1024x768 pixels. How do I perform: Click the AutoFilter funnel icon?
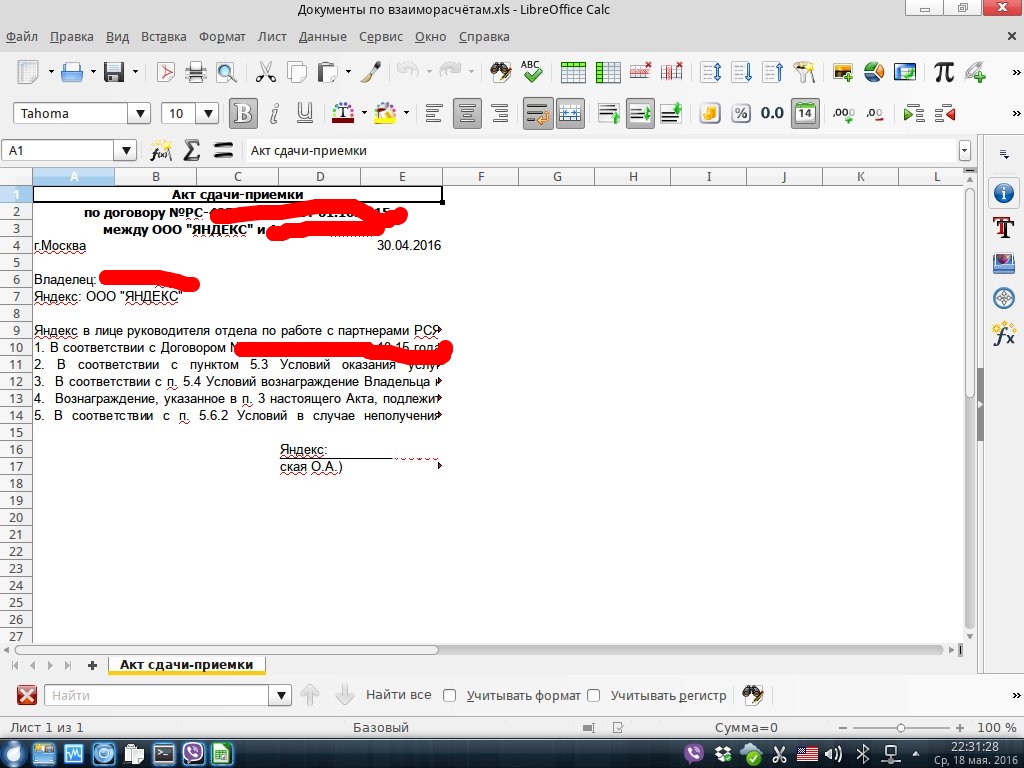tap(805, 72)
